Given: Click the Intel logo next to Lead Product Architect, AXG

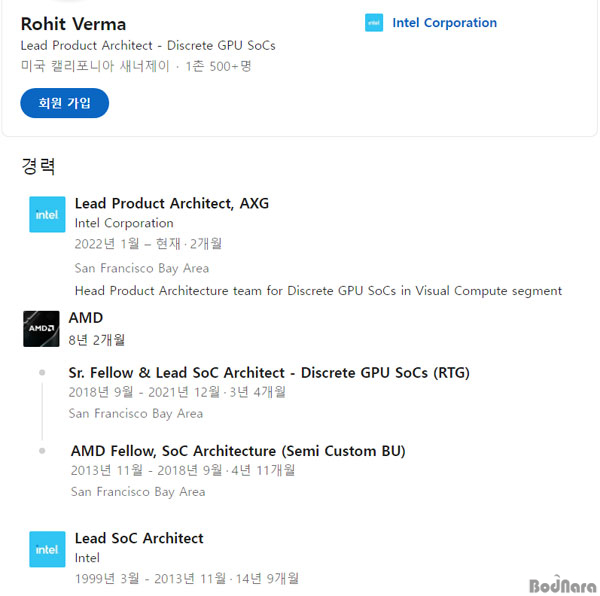Looking at the screenshot, I should 47,214.
